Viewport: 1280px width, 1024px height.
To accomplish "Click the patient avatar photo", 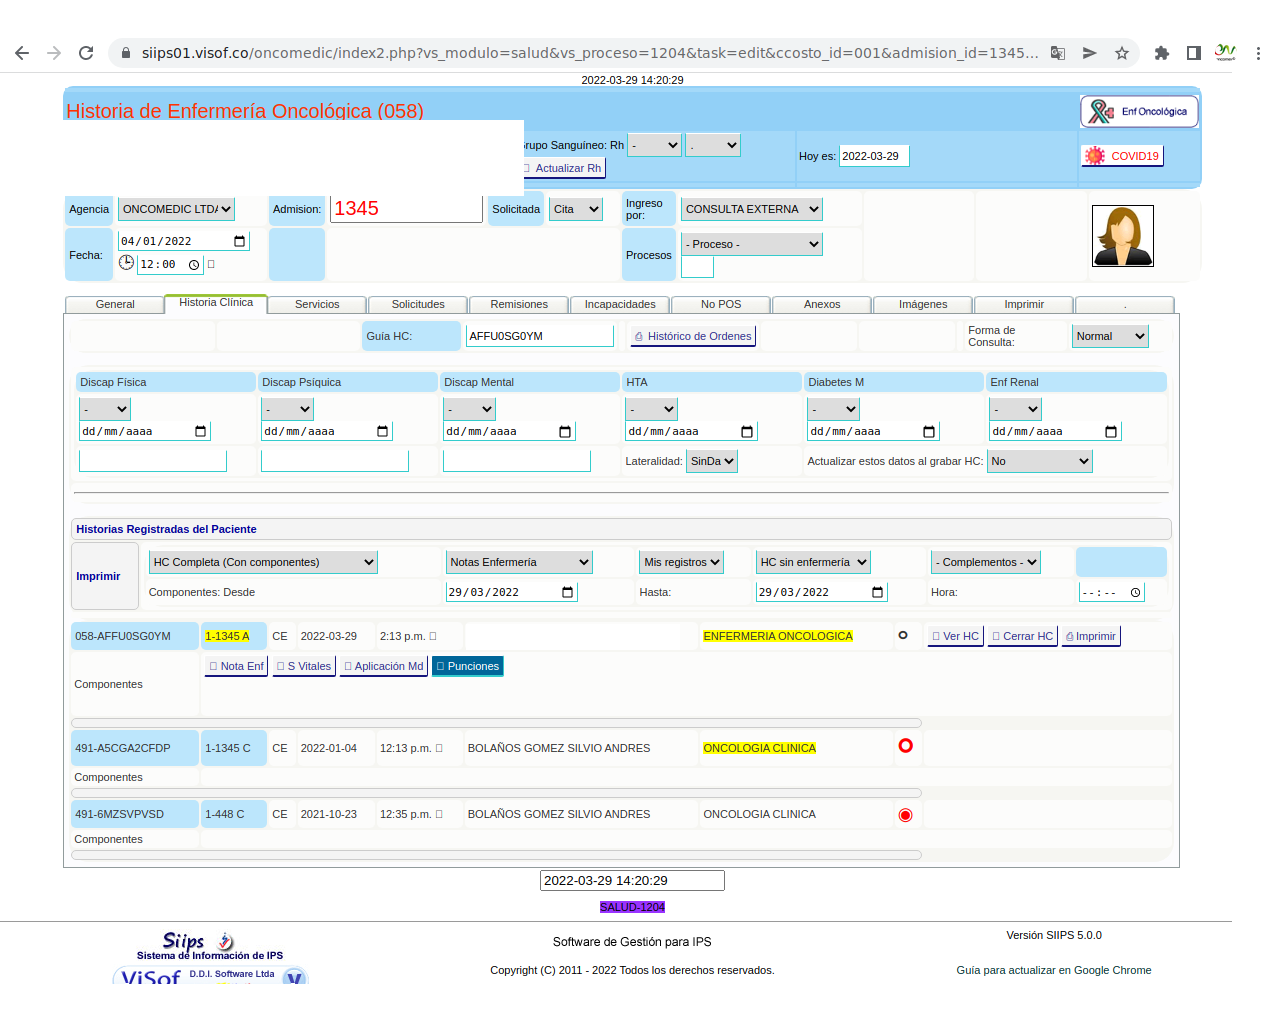I will 1122,236.
